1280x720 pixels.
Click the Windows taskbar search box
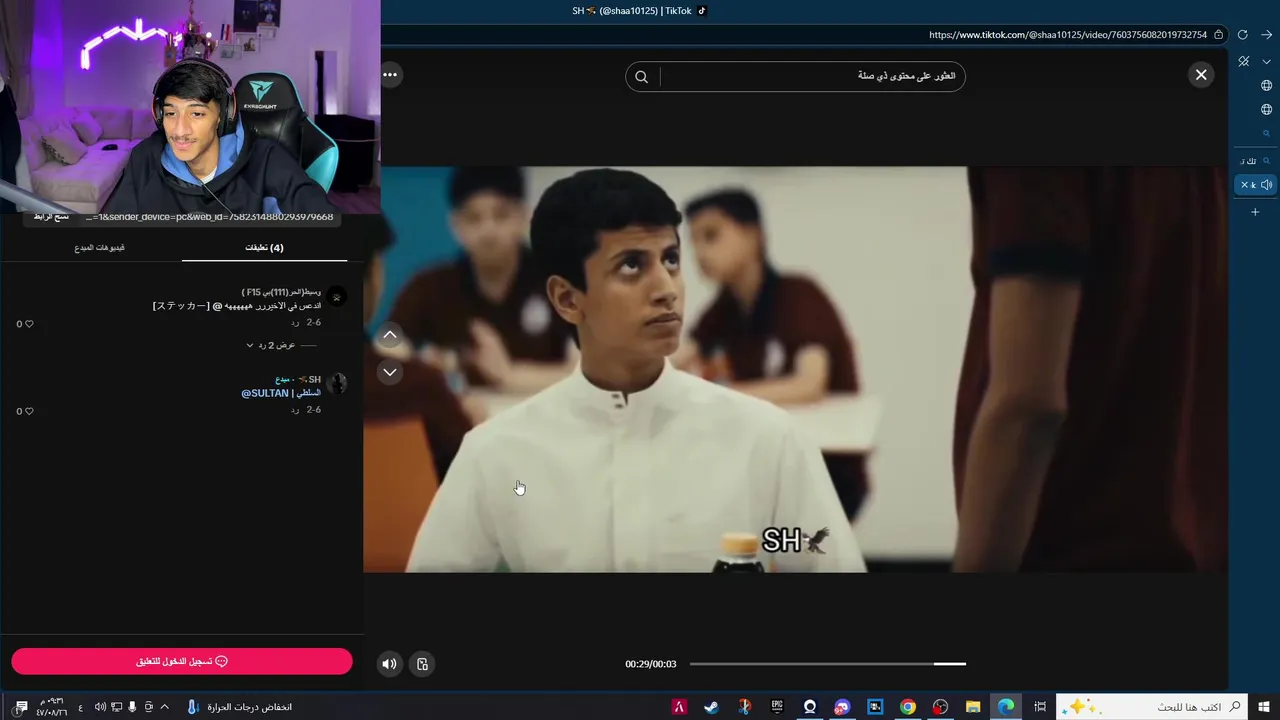[x=1151, y=706]
